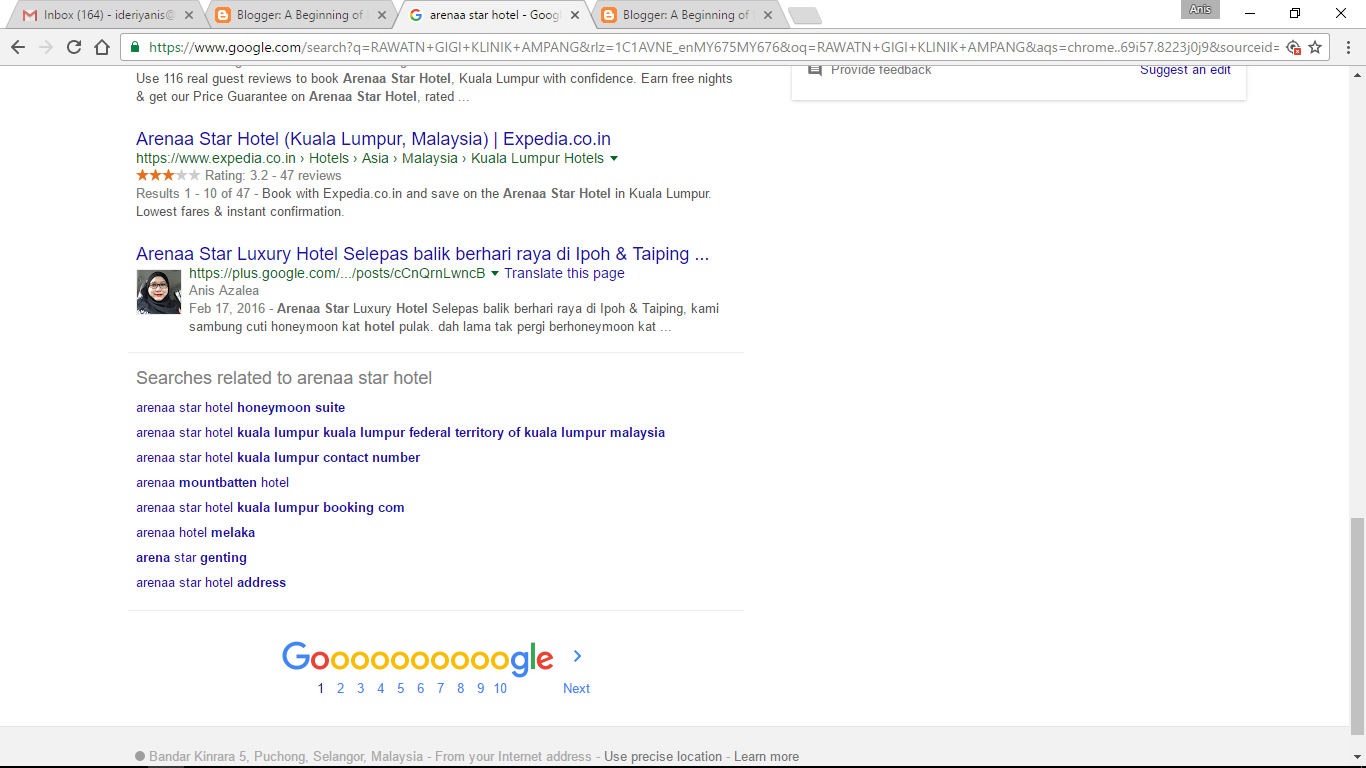Search arena star genting
The height and width of the screenshot is (768, 1366).
click(x=191, y=558)
